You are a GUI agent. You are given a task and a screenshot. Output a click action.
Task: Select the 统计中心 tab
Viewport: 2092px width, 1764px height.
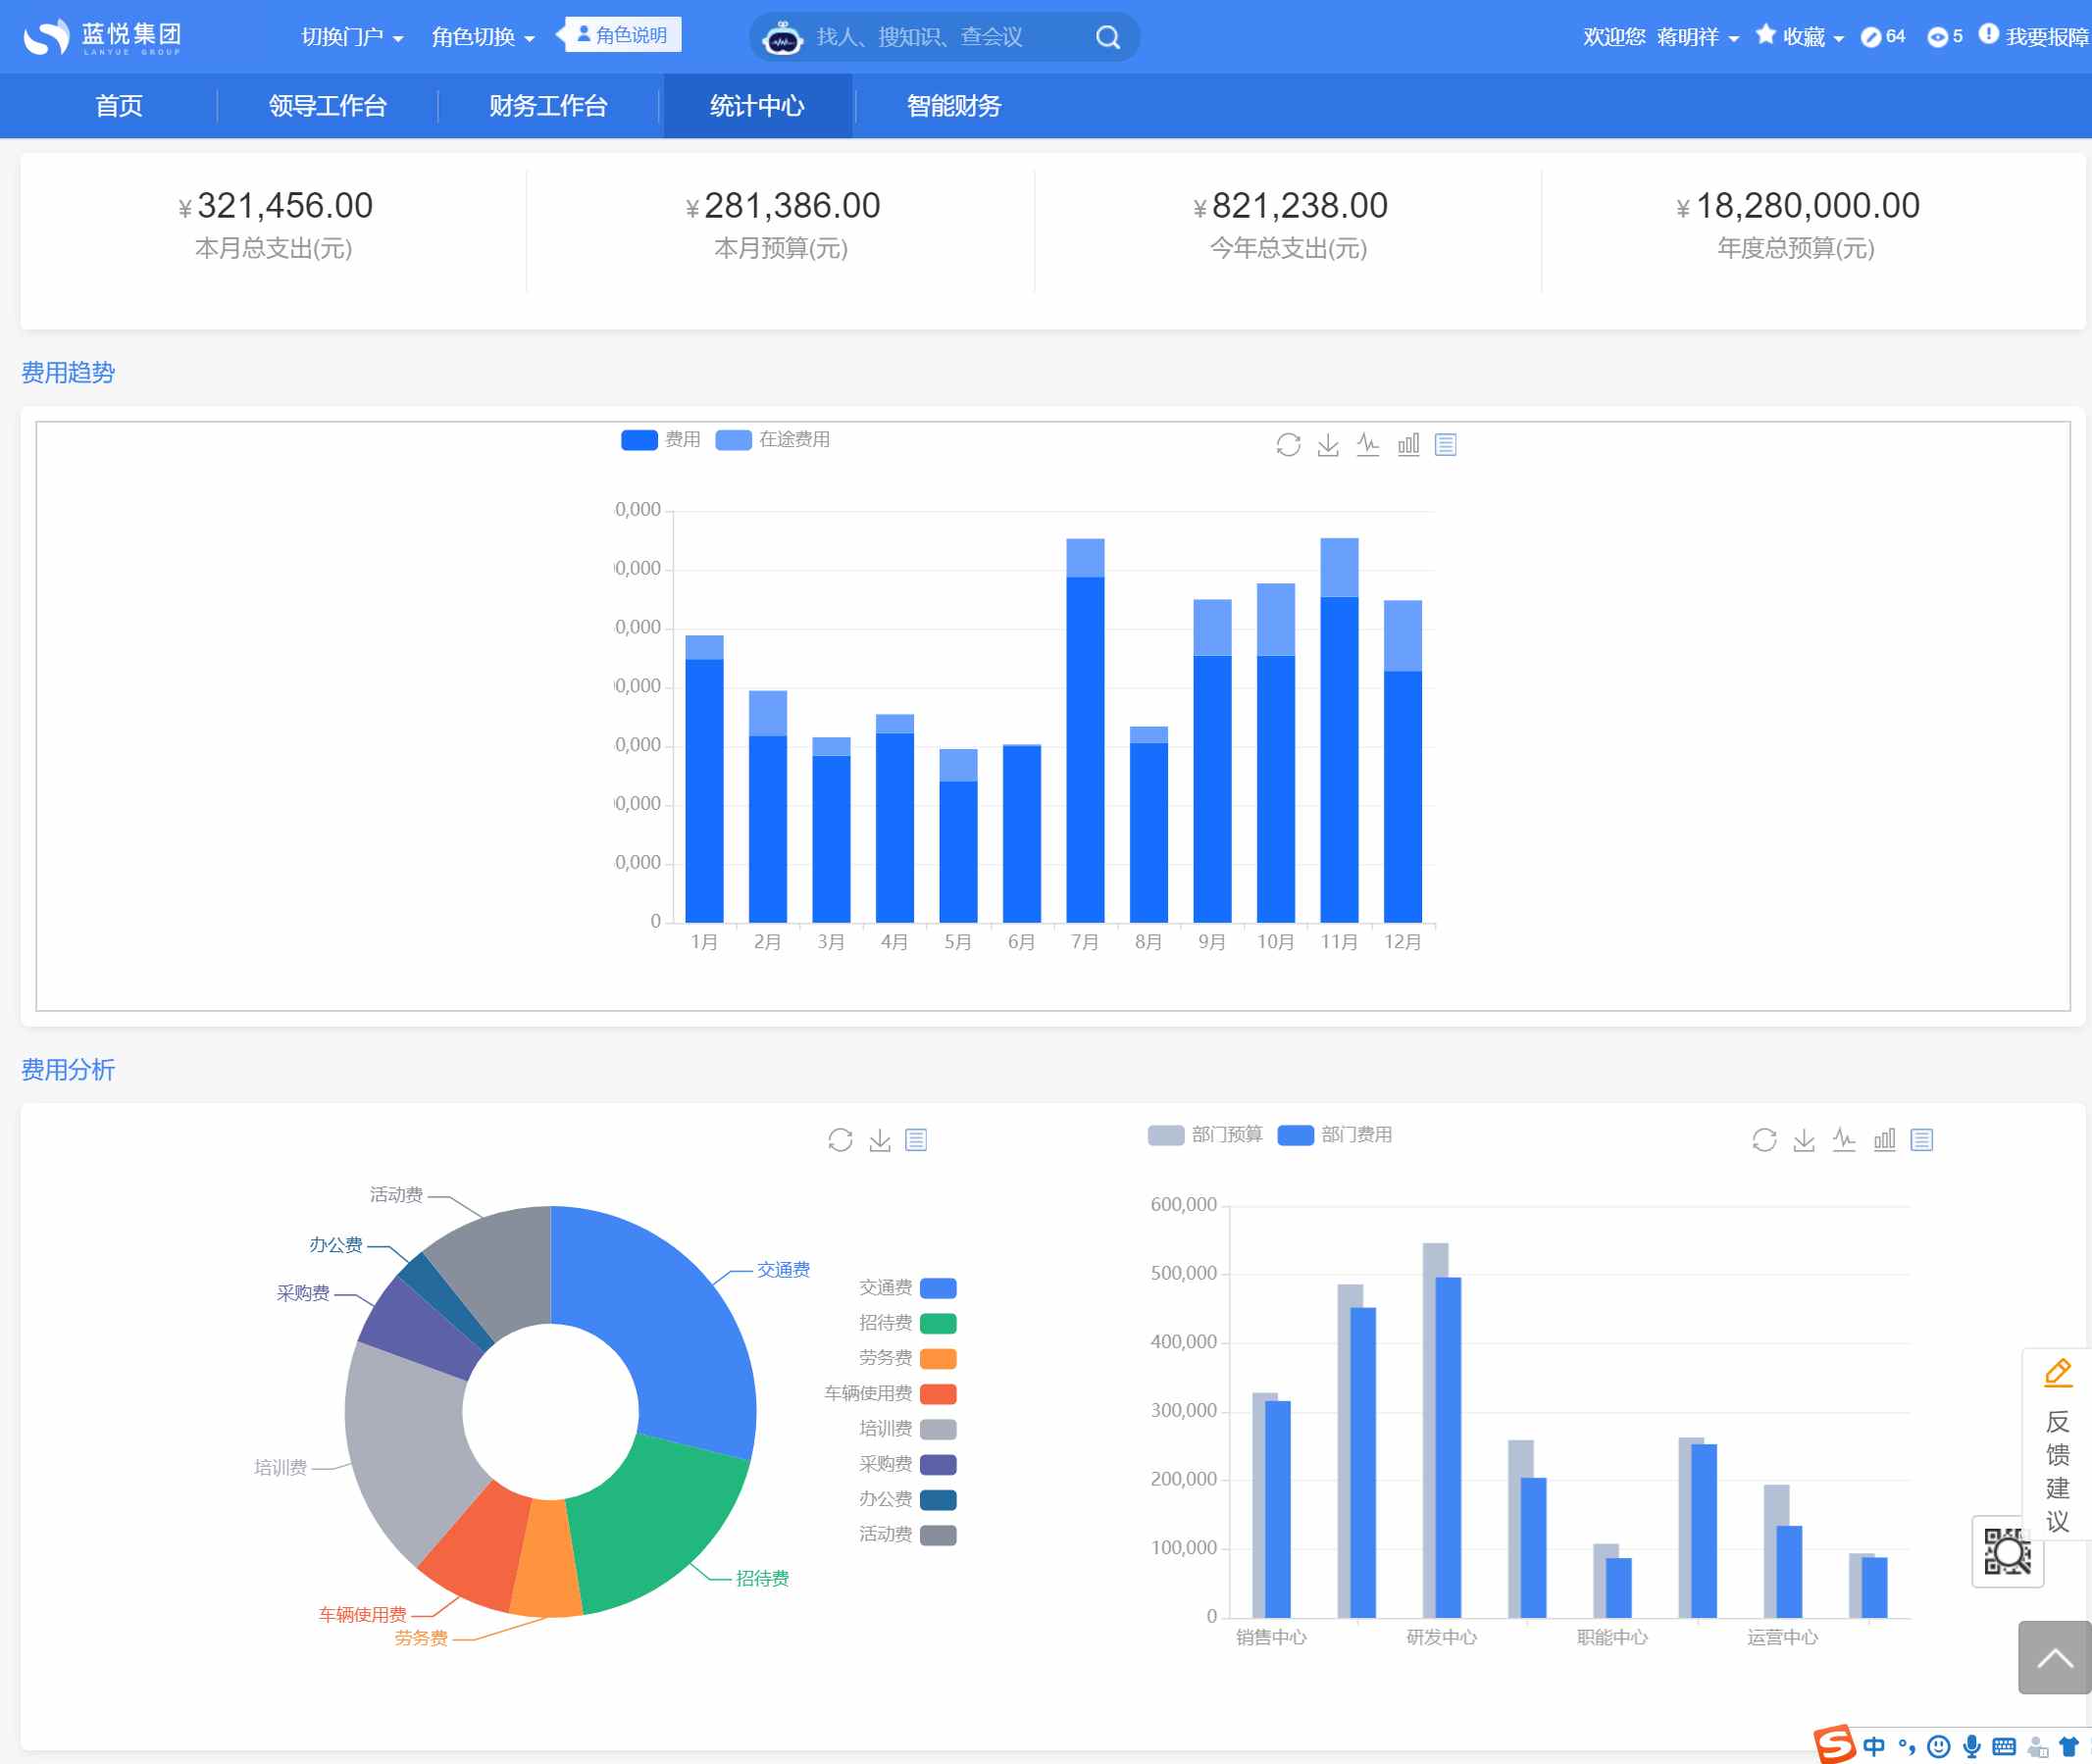coord(757,106)
